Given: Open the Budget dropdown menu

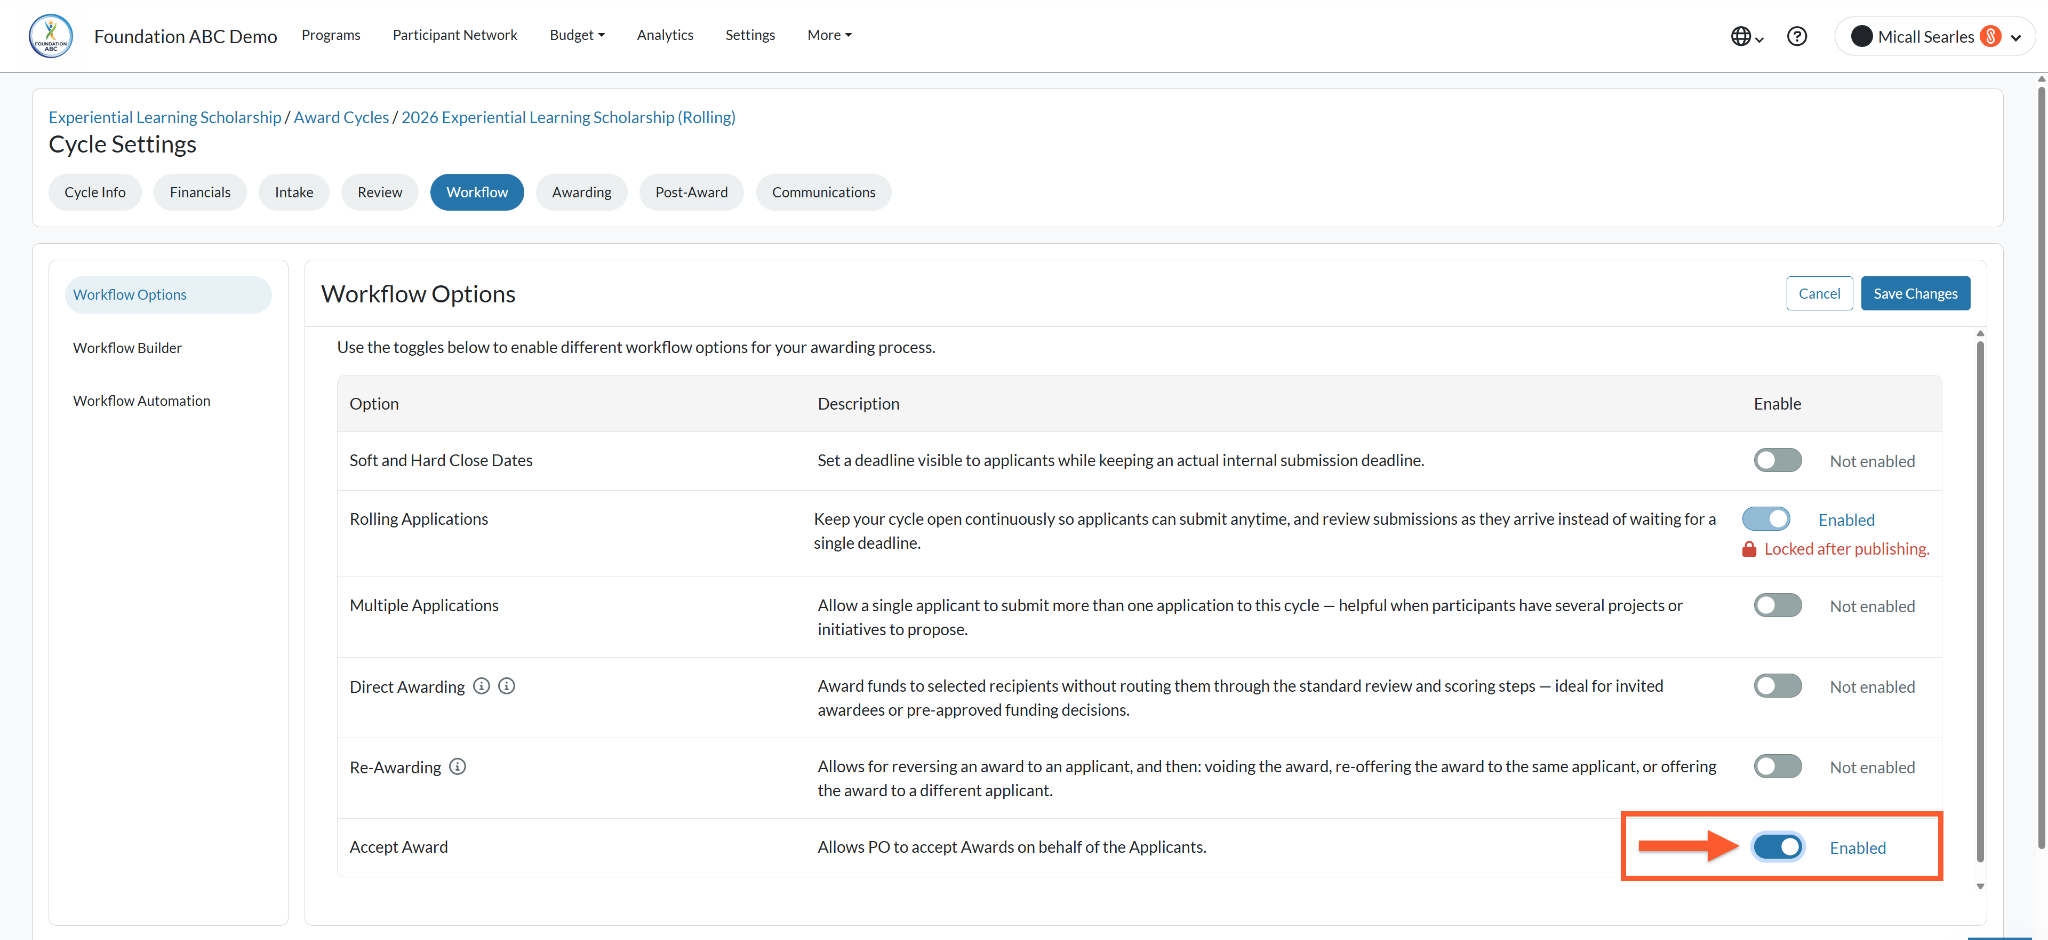Looking at the screenshot, I should pyautogui.click(x=577, y=35).
